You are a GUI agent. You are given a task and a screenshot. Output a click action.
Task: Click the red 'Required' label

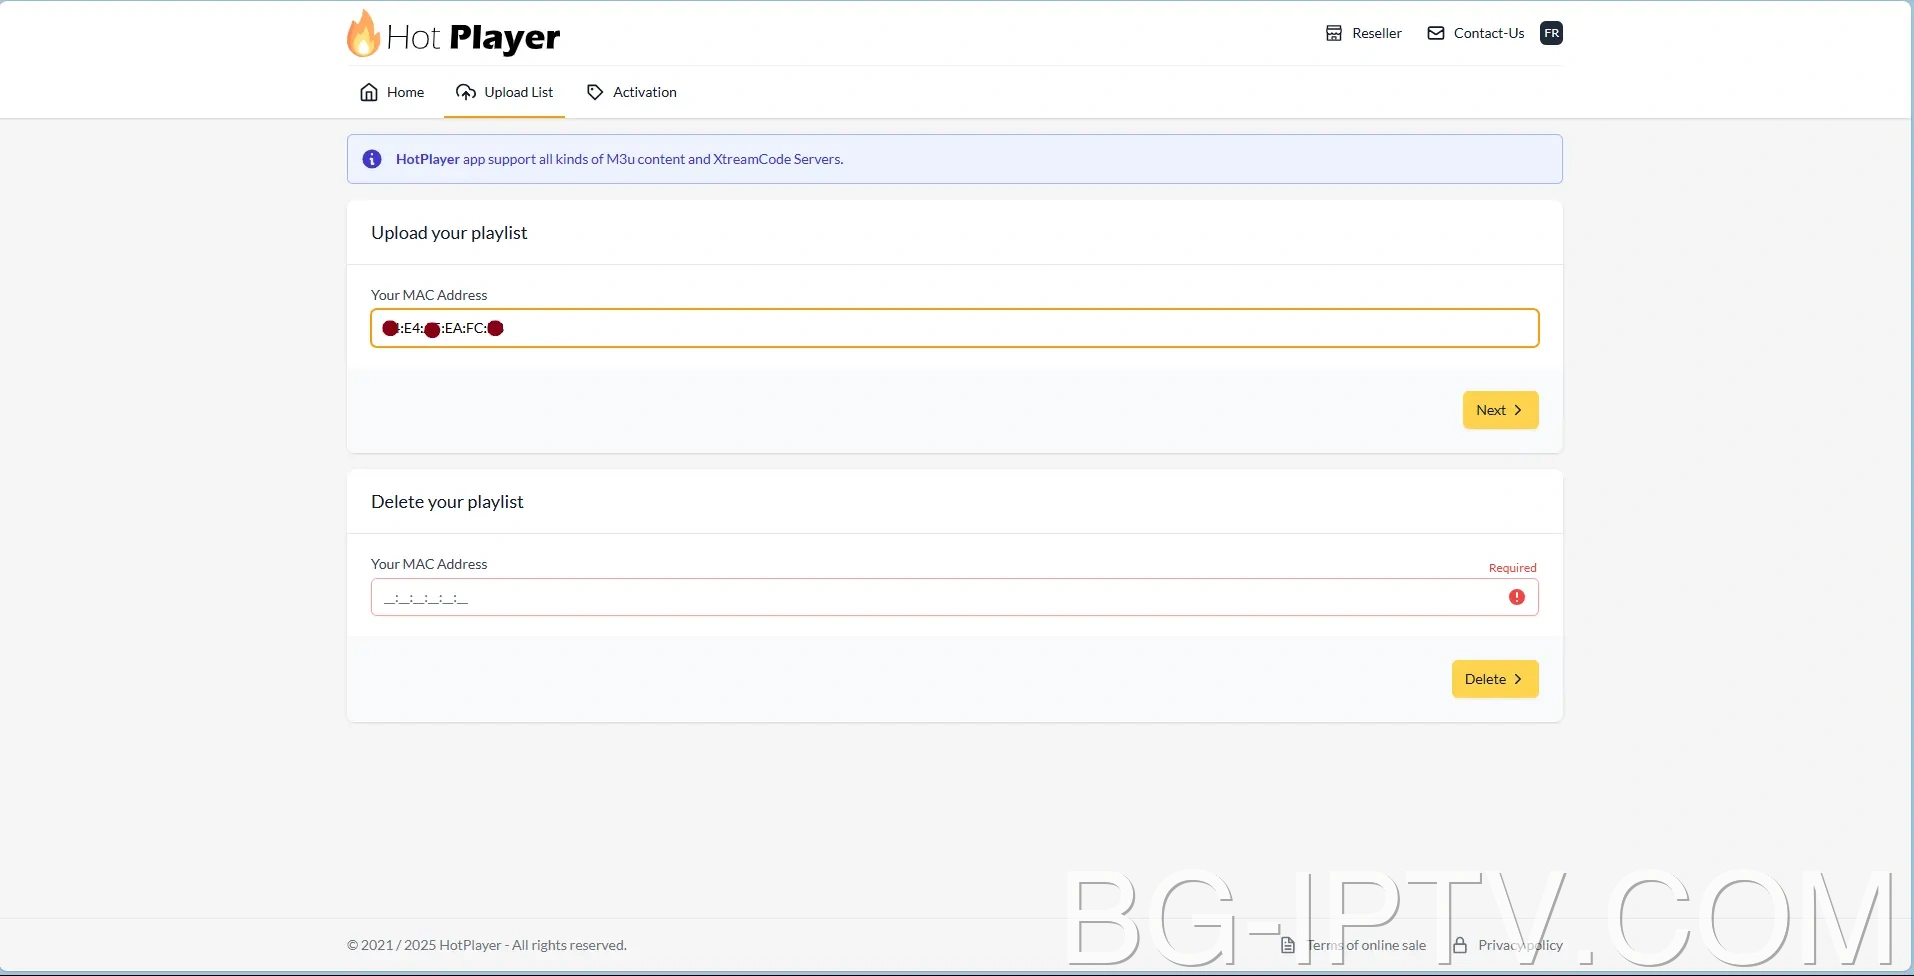[x=1512, y=568]
